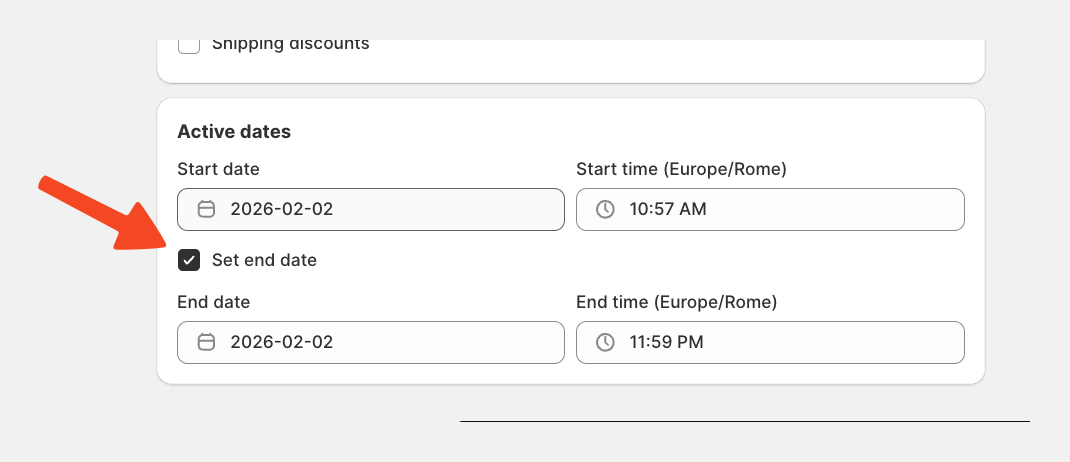Open the Start time picker showing 10:57 AM
Image resolution: width=1070 pixels, height=462 pixels.
point(770,209)
